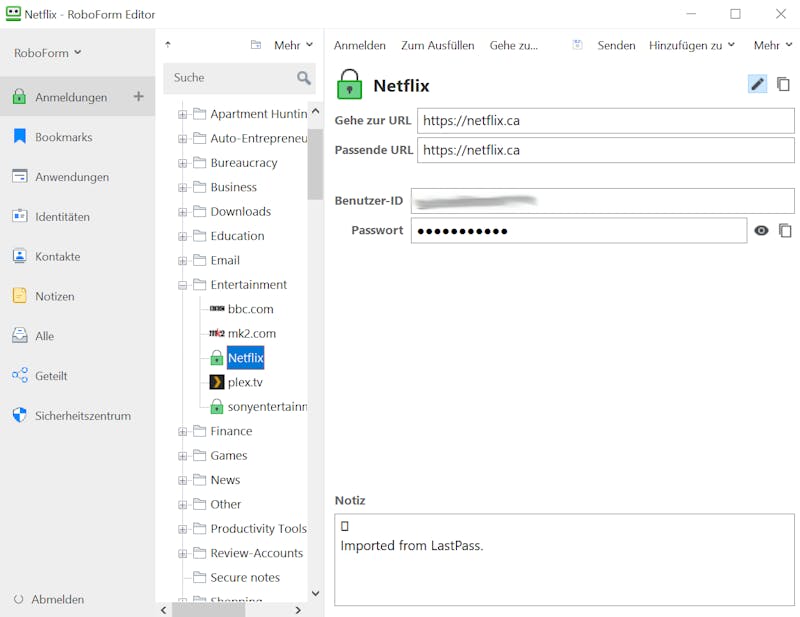This screenshot has width=800, height=617.
Task: Click the search magnifier icon
Action: point(304,78)
